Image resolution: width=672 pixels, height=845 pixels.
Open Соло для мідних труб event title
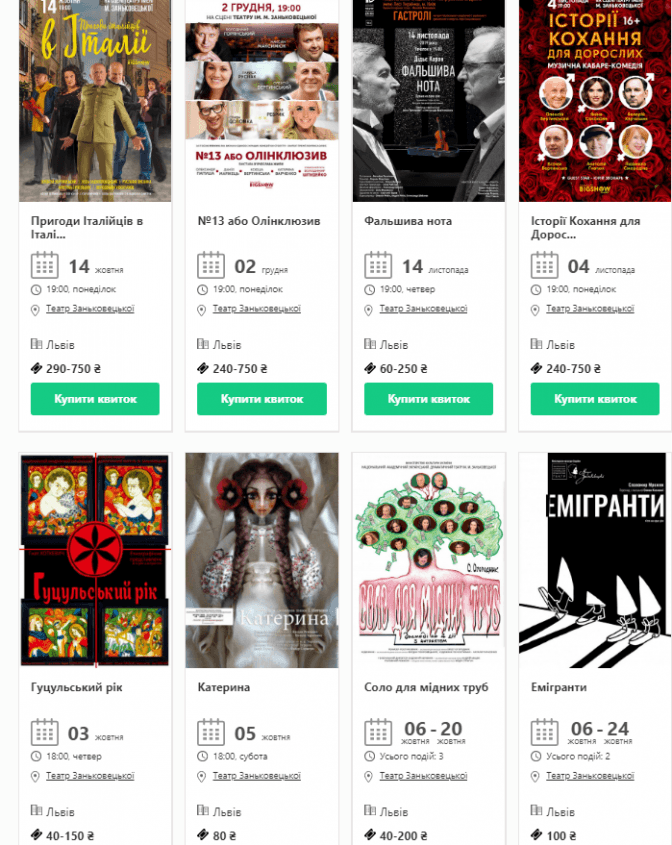426,688
